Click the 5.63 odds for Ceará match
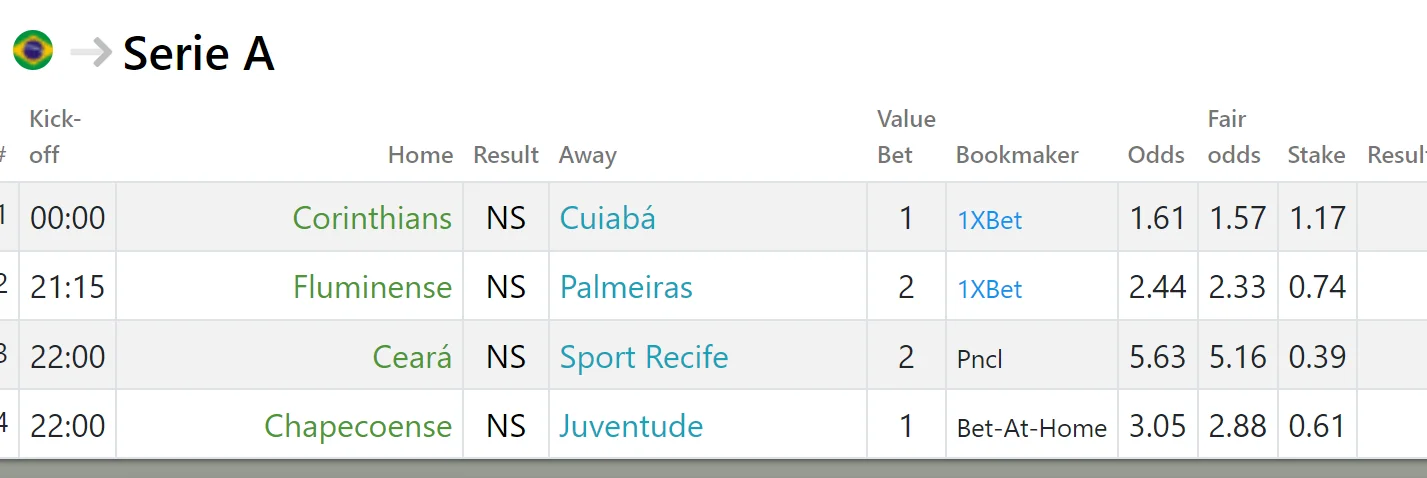Screen dimensions: 1427x478 (x=1157, y=357)
